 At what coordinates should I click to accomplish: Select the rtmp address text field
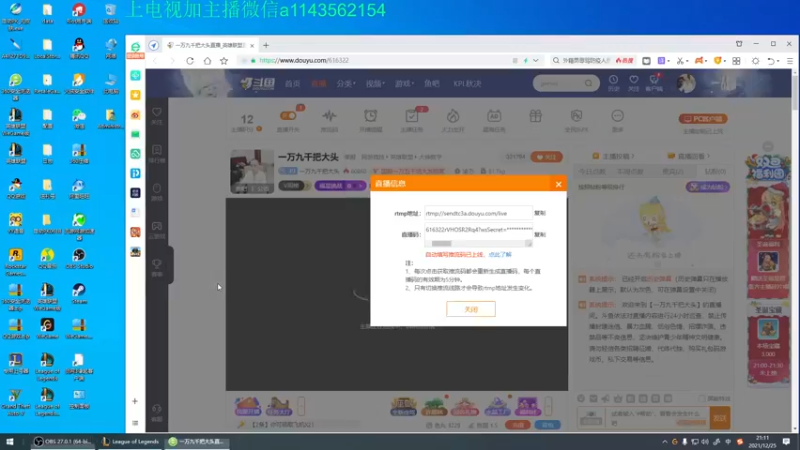(478, 213)
